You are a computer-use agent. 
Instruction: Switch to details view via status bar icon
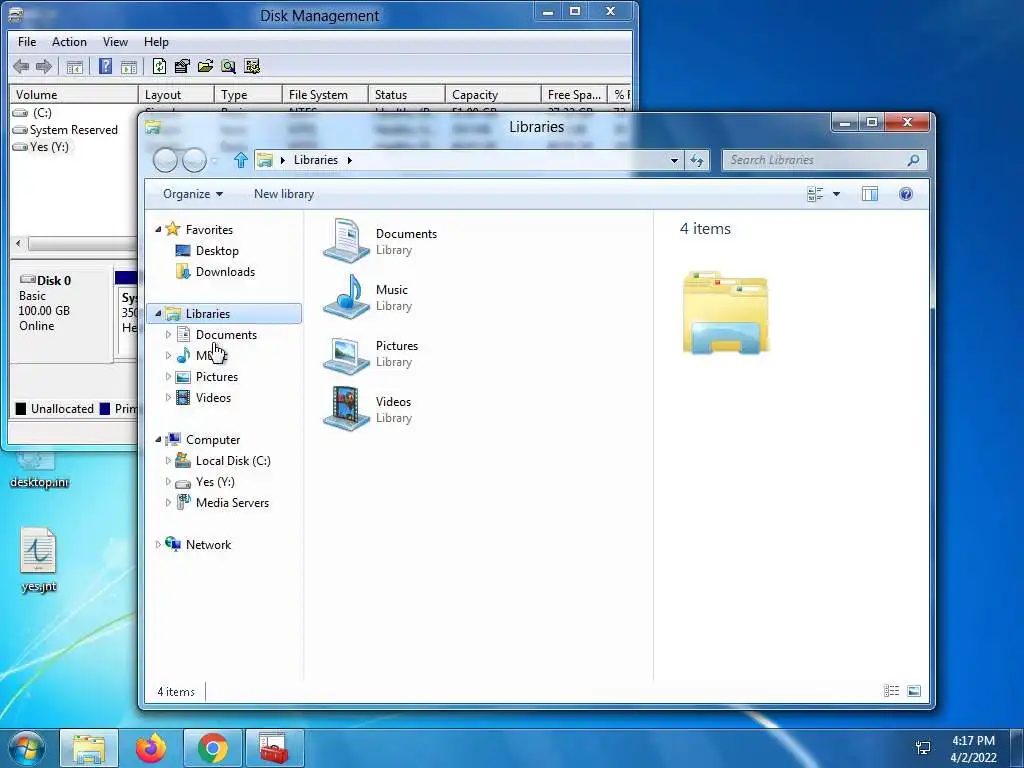pos(891,691)
